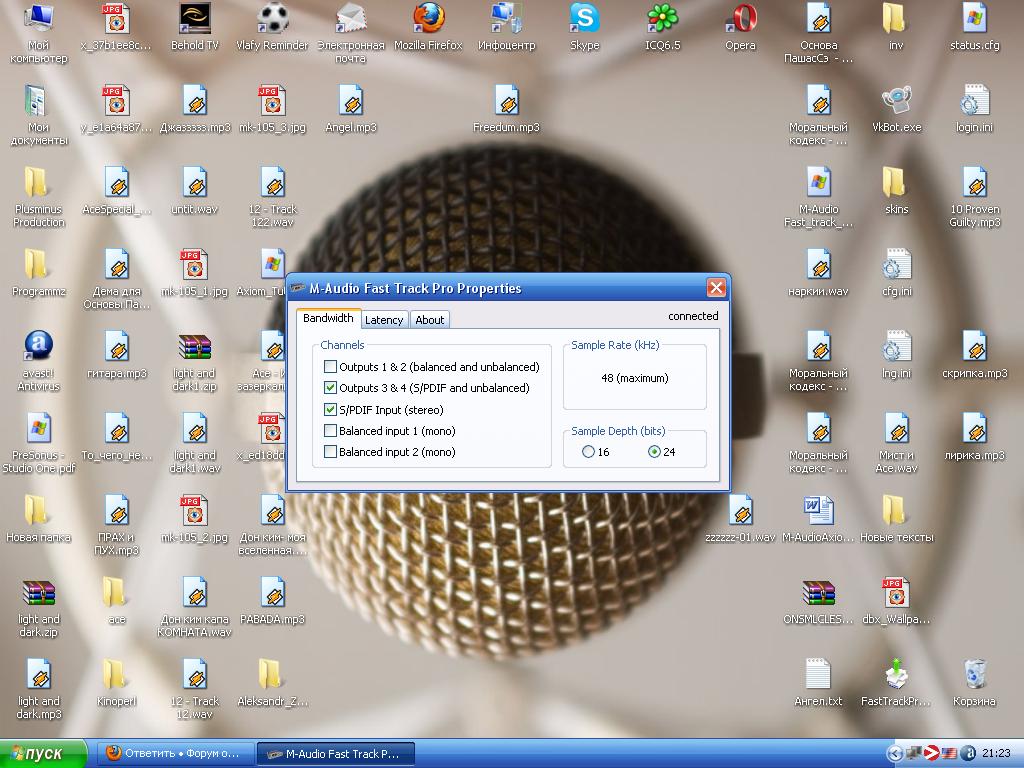
Task: Select 24 bit sample depth
Action: pyautogui.click(x=654, y=452)
